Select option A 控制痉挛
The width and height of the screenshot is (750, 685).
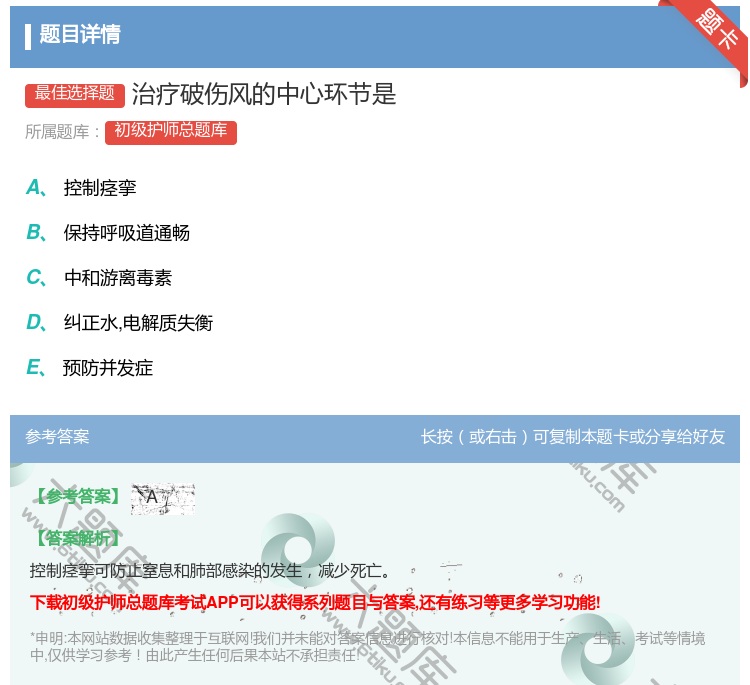click(81, 188)
